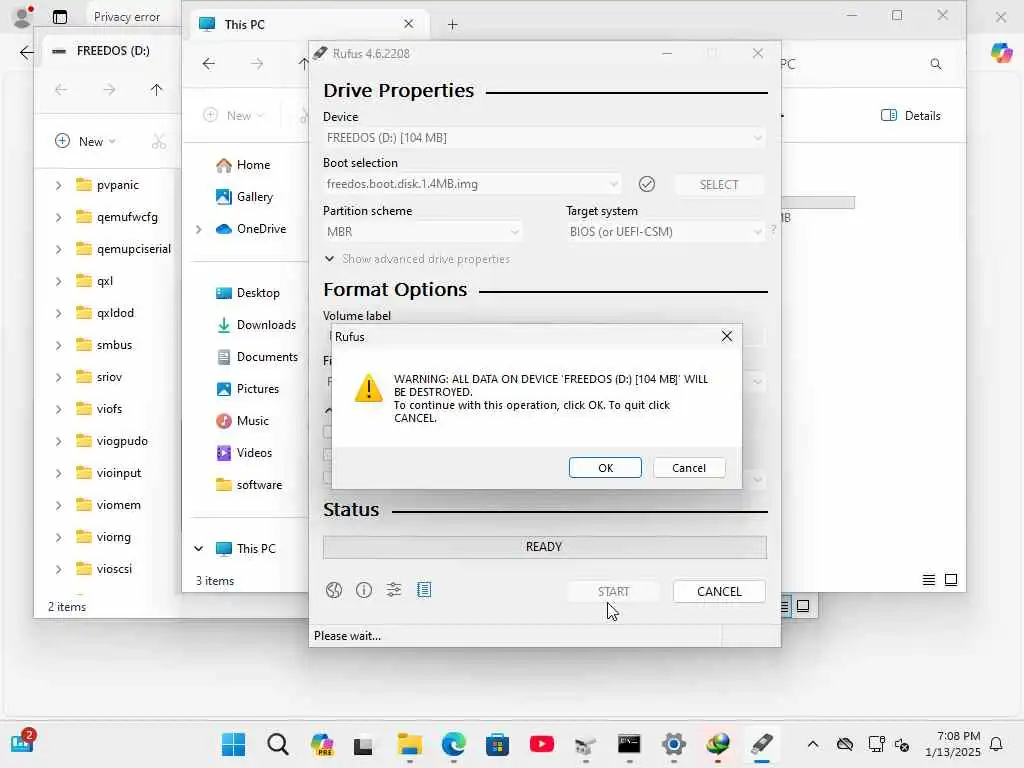Viewport: 1024px width, 768px height.
Task: Click the Privacy error browser tab
Action: tap(127, 17)
